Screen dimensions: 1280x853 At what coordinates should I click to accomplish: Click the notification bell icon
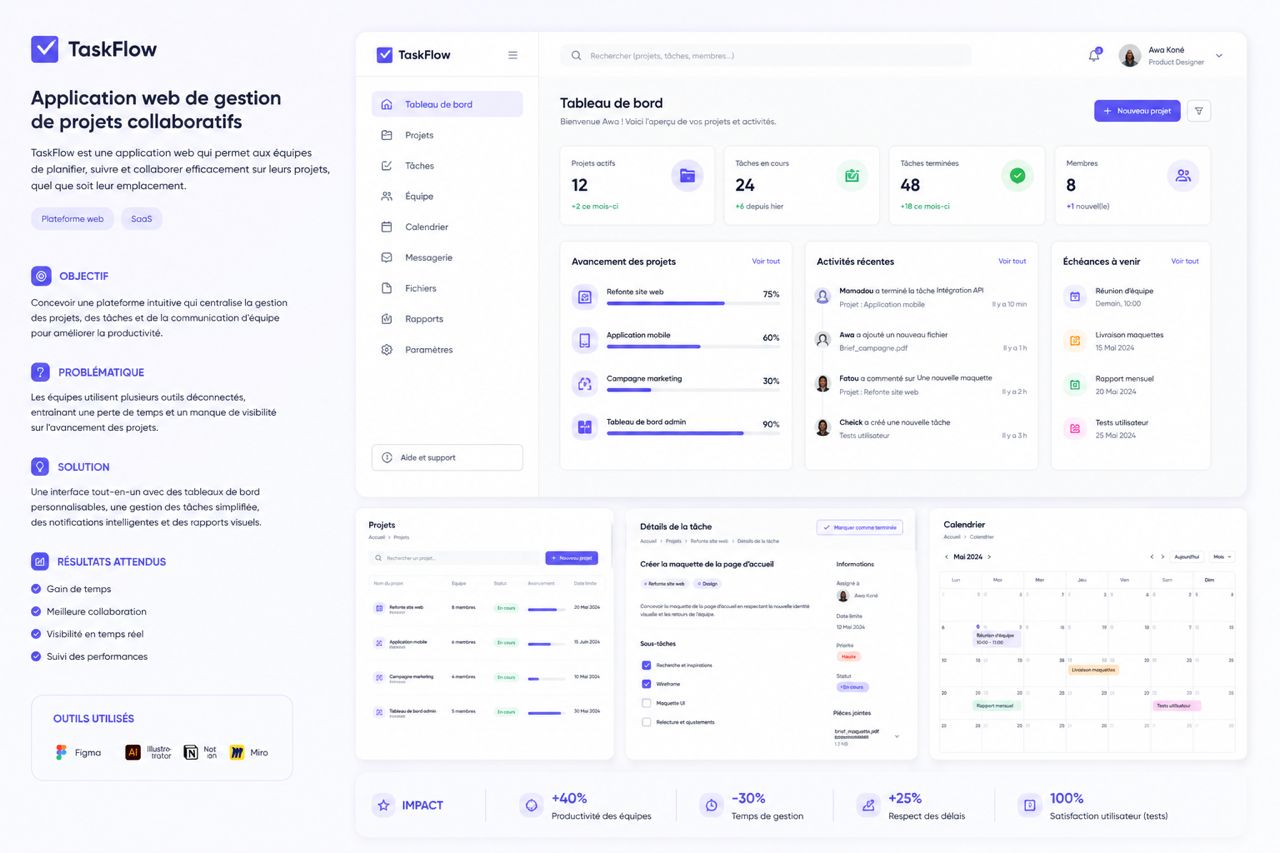click(1094, 55)
